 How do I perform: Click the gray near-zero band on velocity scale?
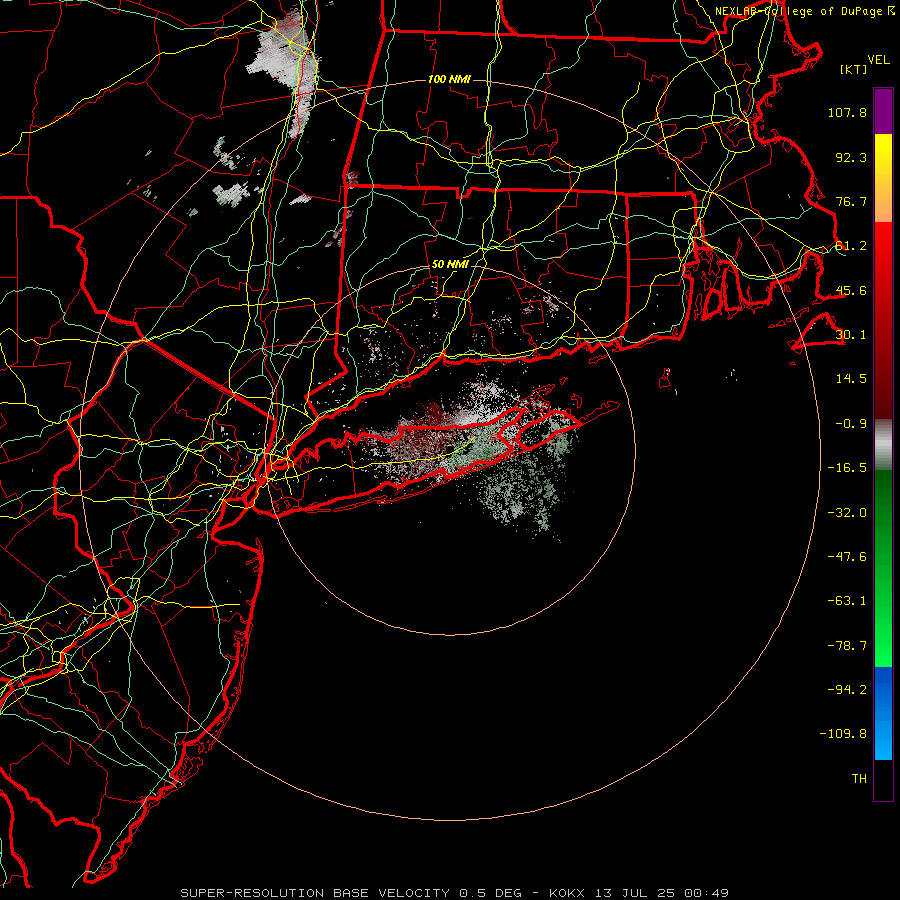(883, 442)
